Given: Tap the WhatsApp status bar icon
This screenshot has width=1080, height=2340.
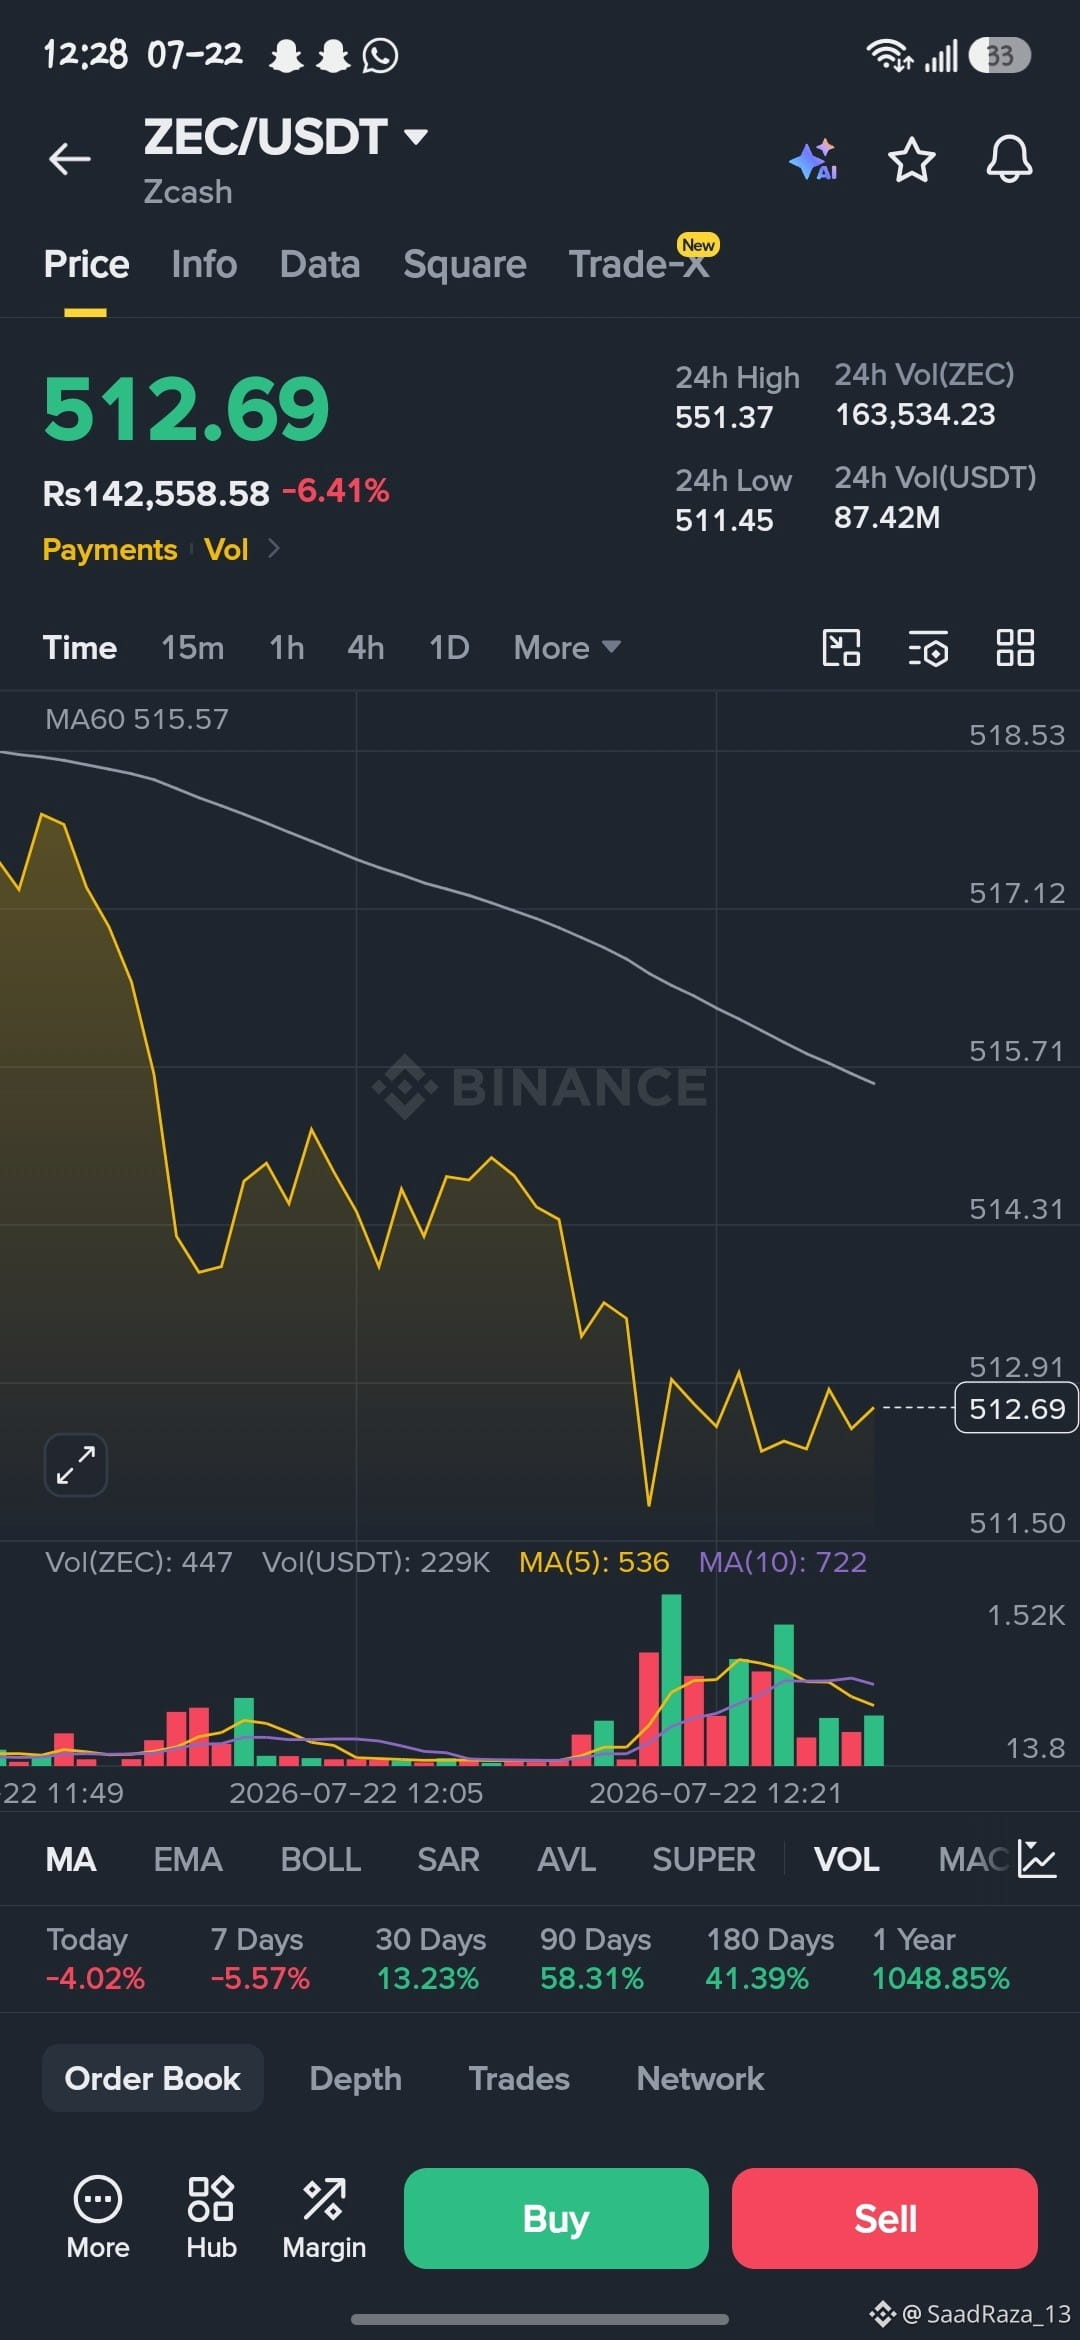Looking at the screenshot, I should click(x=380, y=55).
